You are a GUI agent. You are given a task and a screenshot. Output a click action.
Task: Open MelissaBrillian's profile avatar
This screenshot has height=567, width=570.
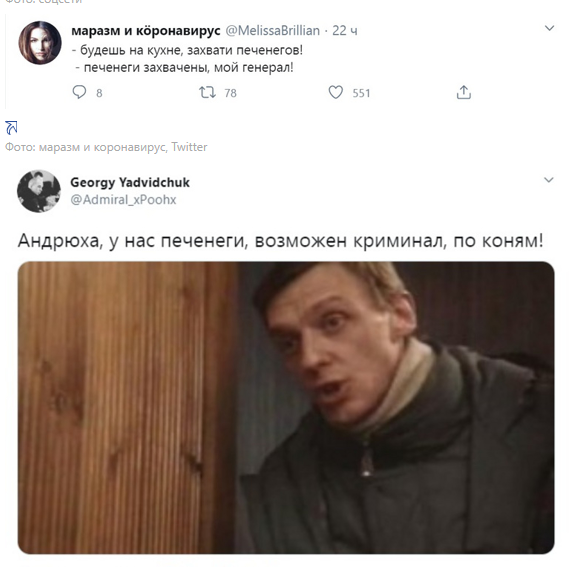pos(40,43)
